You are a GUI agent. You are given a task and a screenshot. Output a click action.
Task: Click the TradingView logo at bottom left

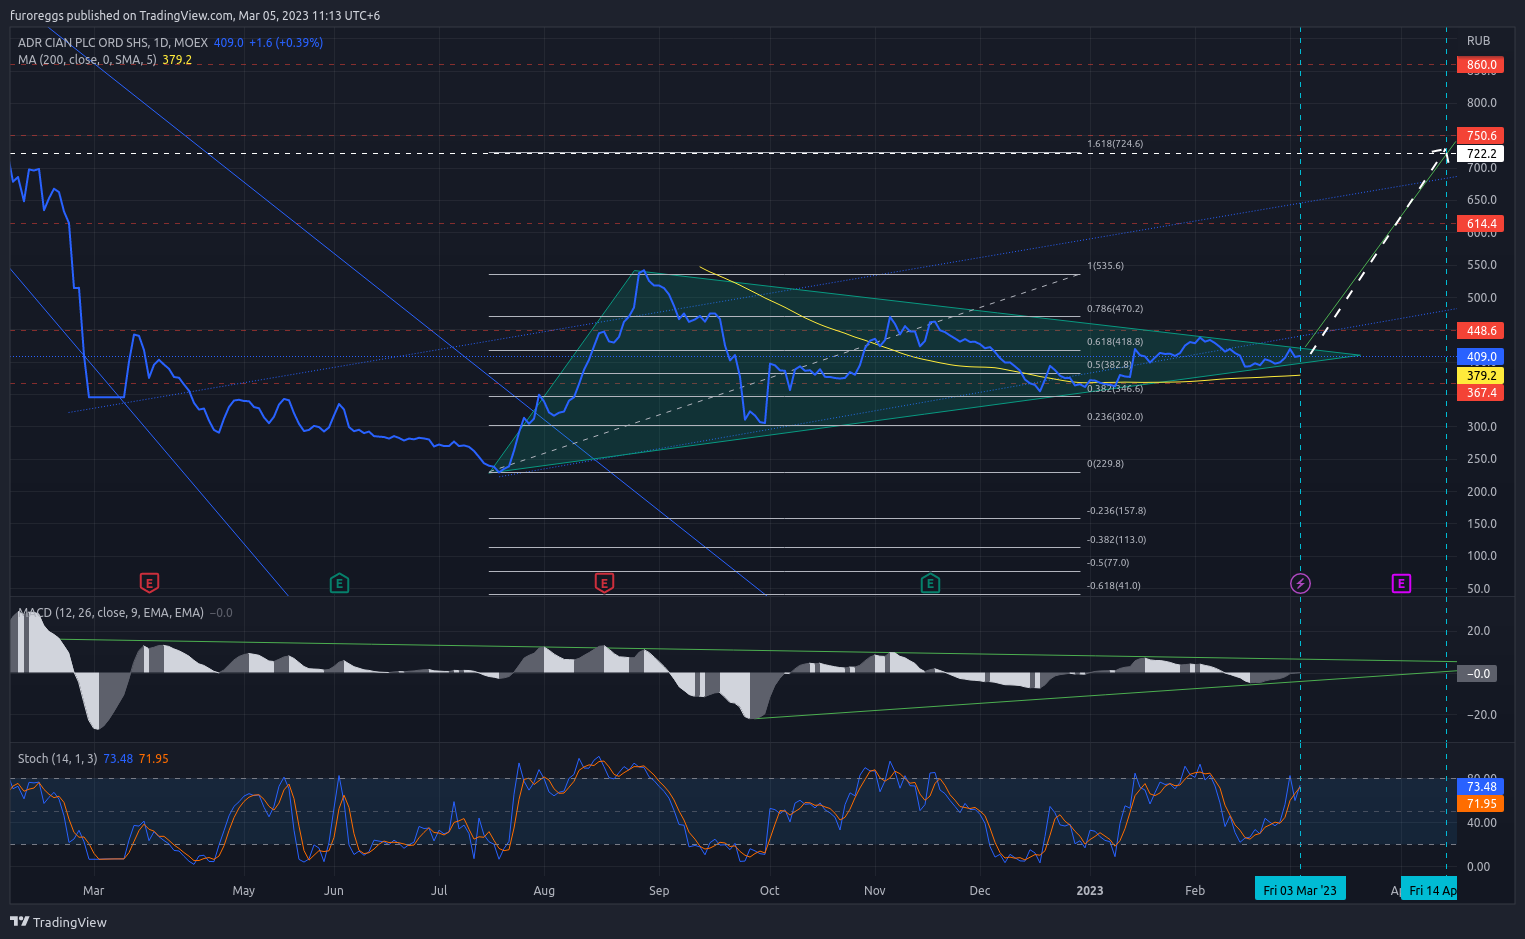(x=58, y=922)
